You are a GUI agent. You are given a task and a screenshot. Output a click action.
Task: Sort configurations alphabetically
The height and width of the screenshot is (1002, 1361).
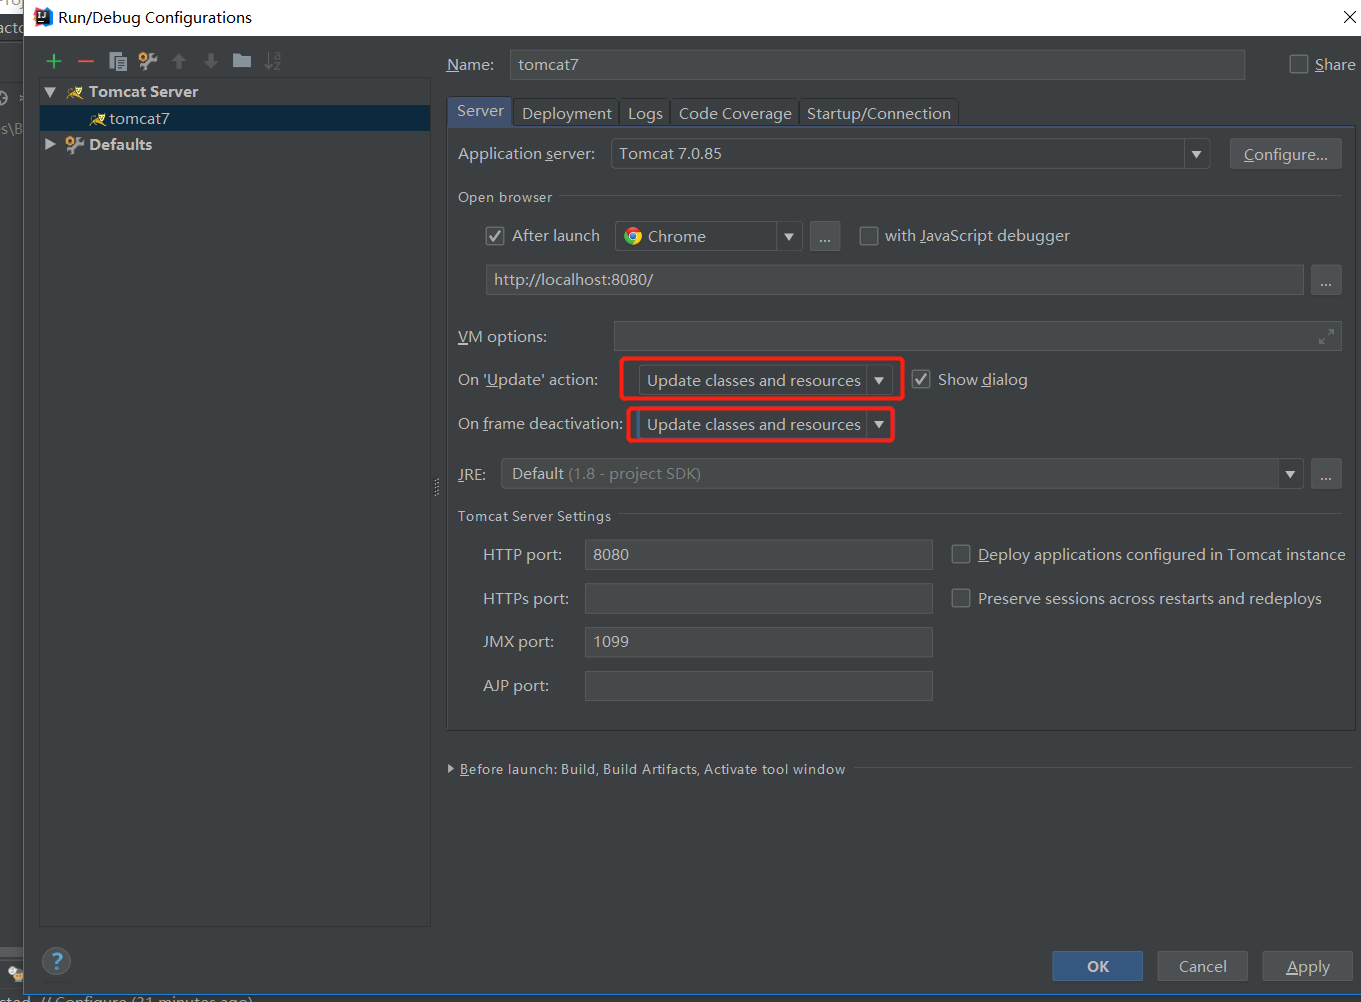(273, 61)
